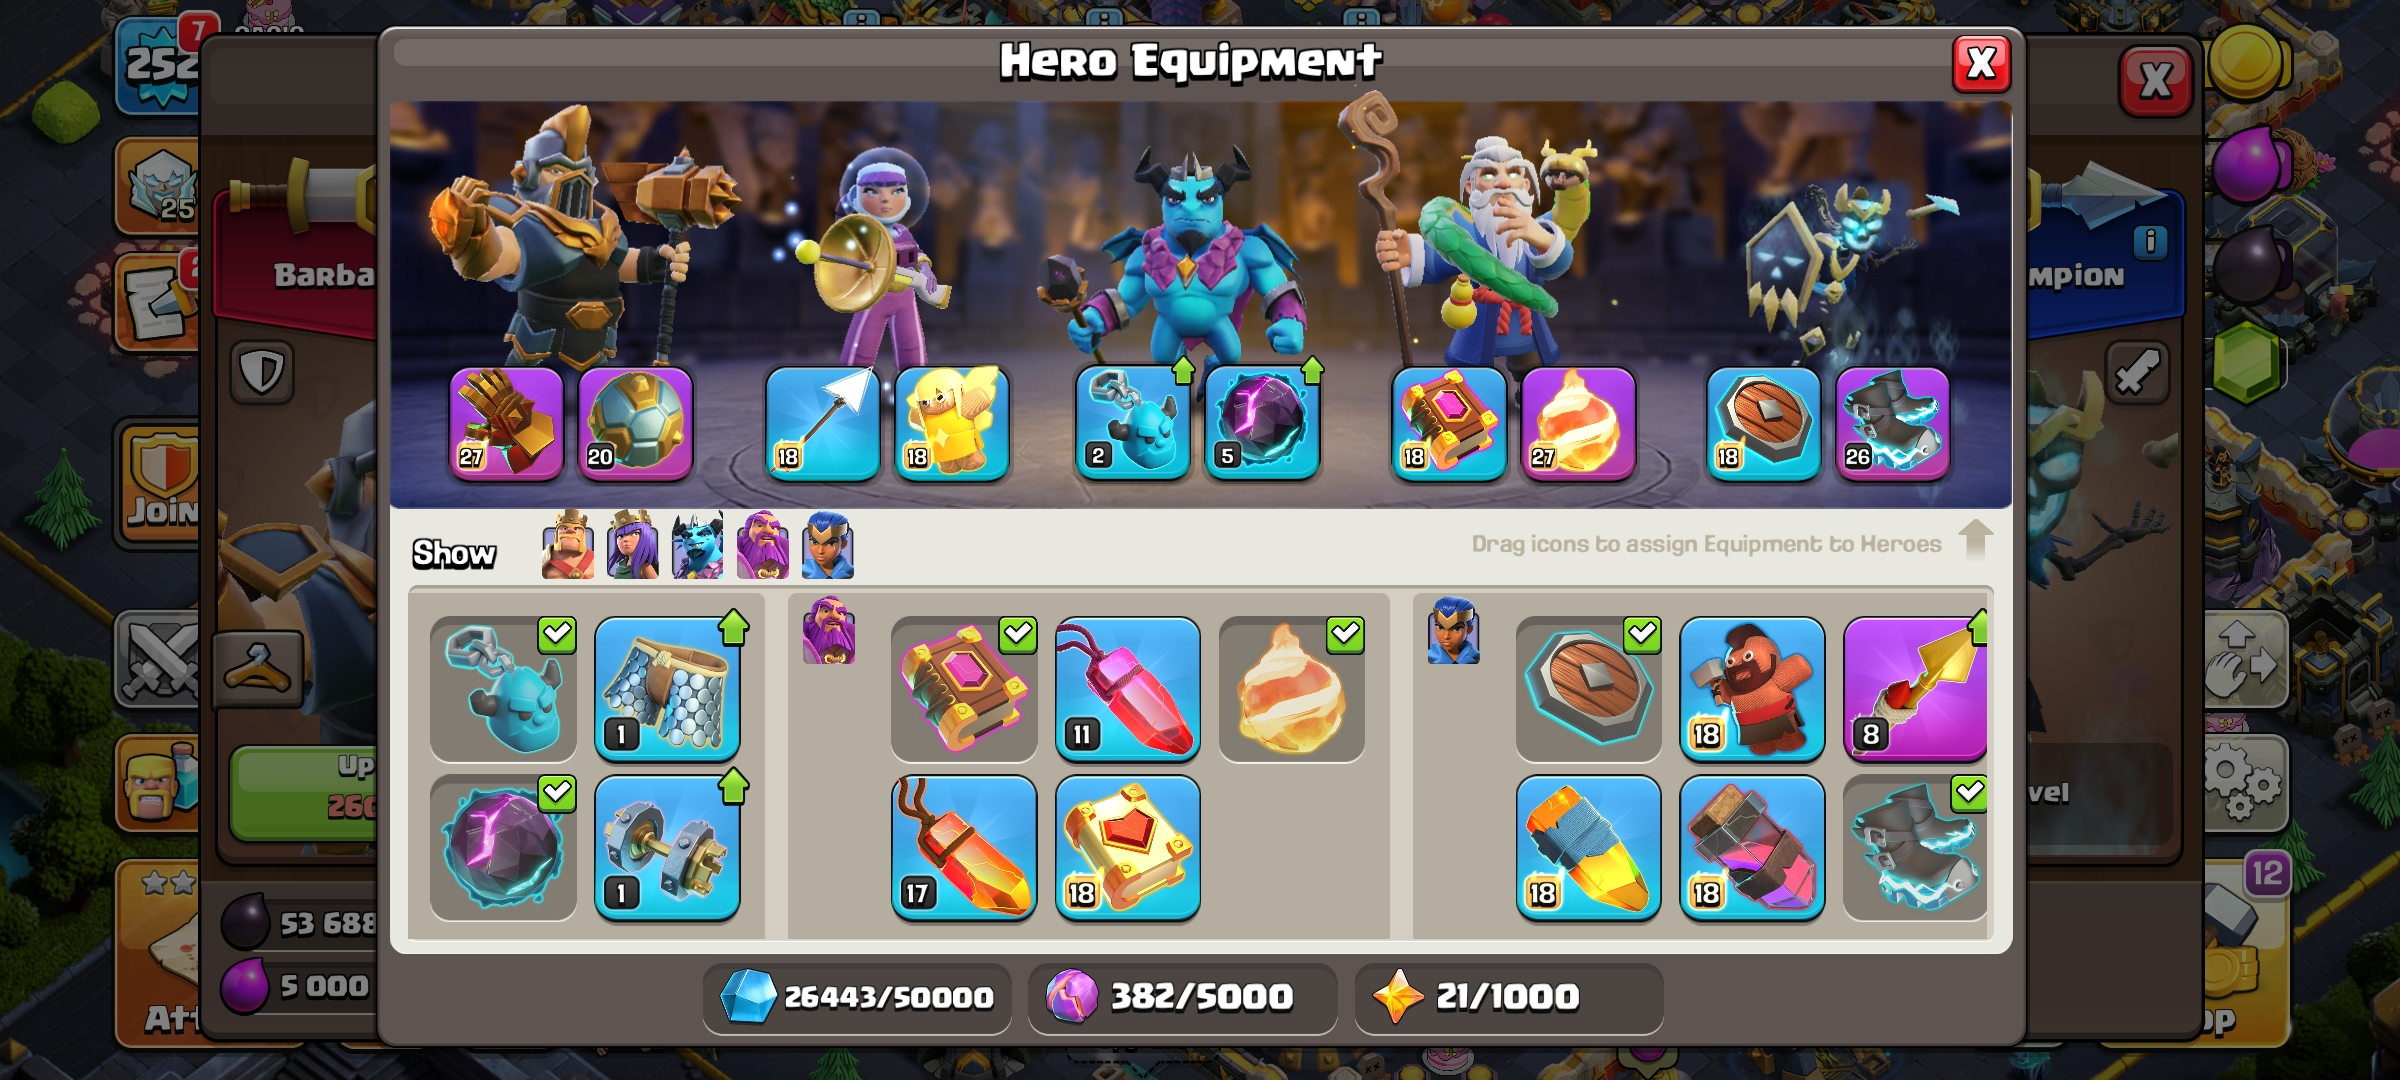Collapse the heroes panel with gray arrow
This screenshot has width=2400, height=1080.
1975,540
